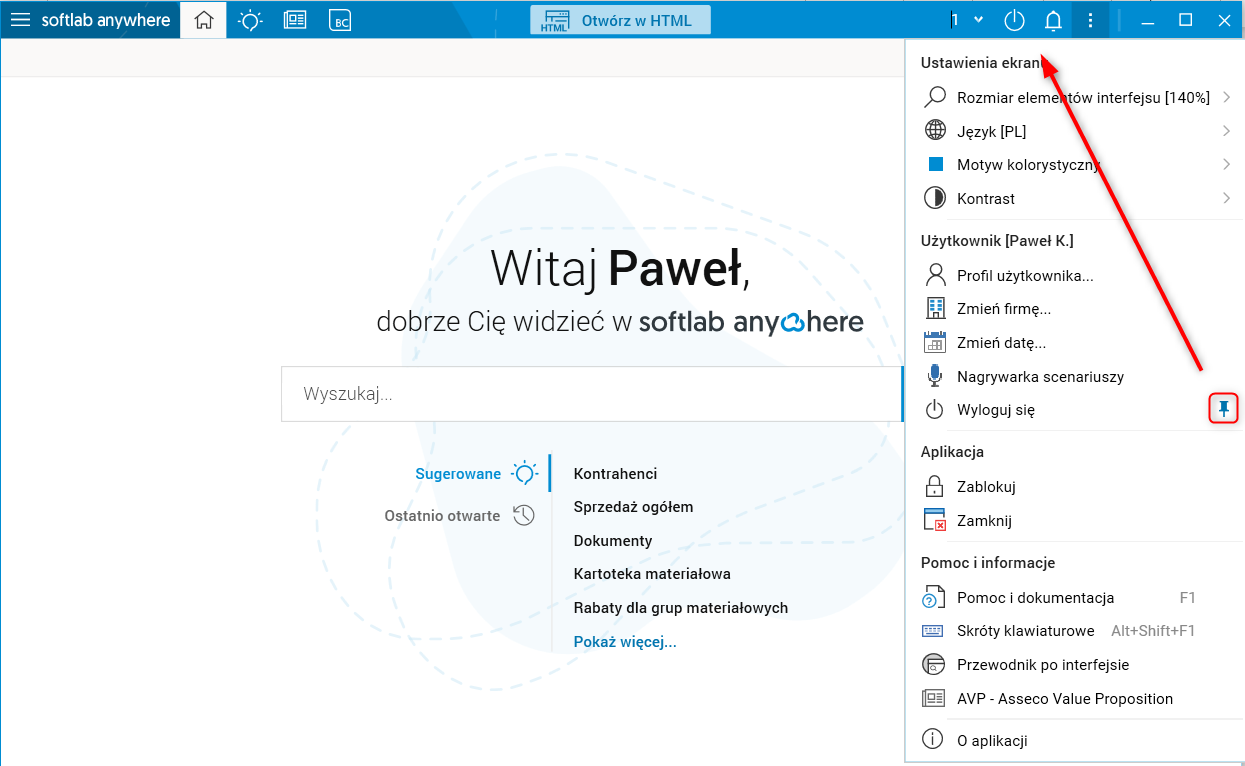This screenshot has width=1245, height=766.
Task: Toggle the three-dot settings menu
Action: point(1090,20)
